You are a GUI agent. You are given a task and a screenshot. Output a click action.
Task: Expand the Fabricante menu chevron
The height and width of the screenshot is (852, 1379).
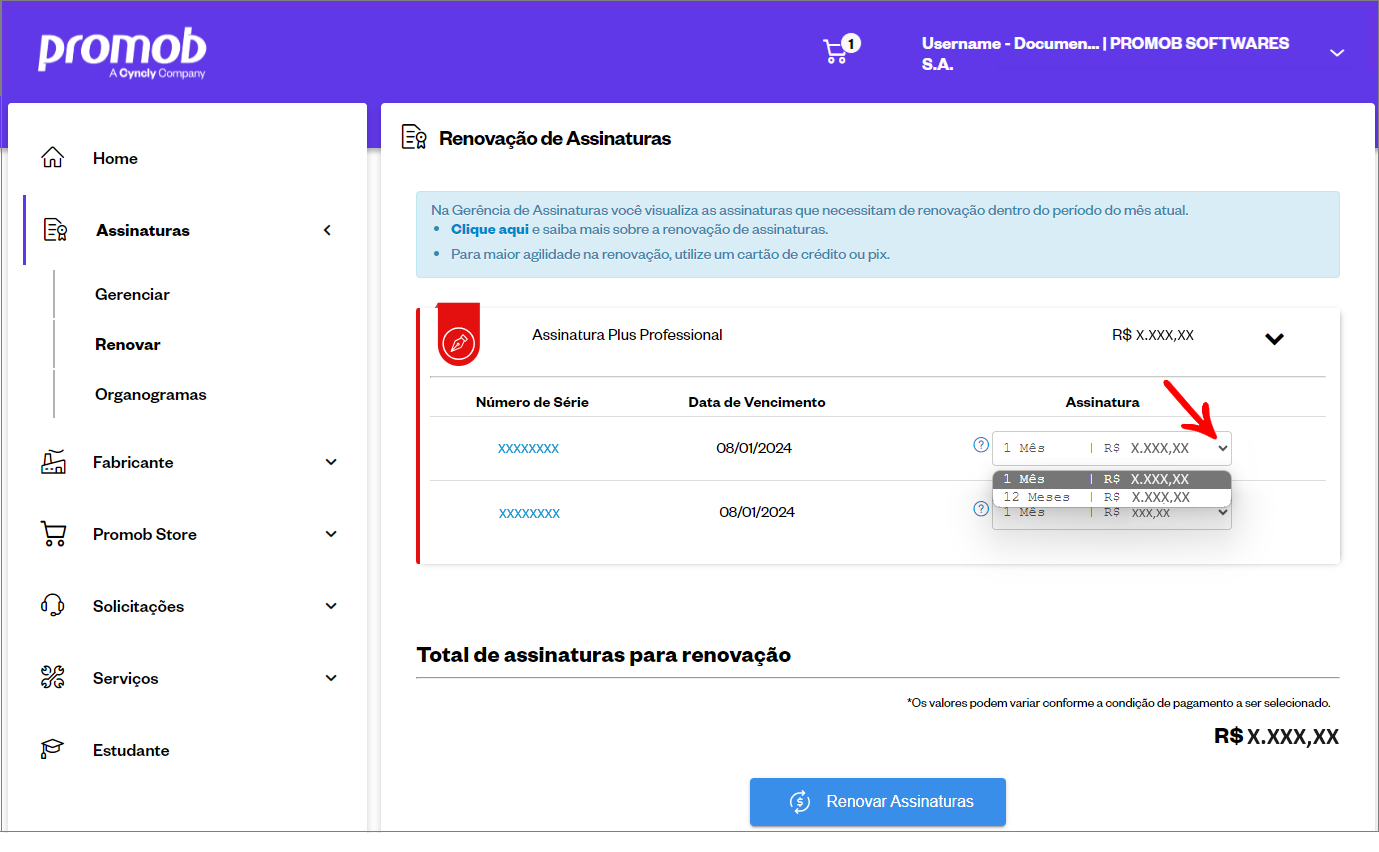(x=331, y=462)
